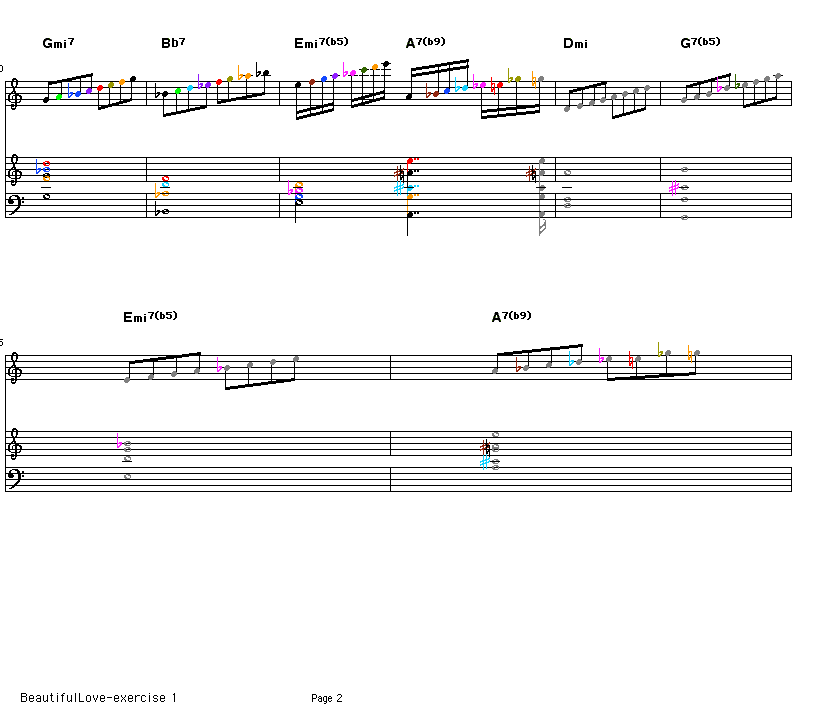Click Emi7(b5) chord symbol in first system
Image resolution: width=831 pixels, height=712 pixels.
point(320,43)
